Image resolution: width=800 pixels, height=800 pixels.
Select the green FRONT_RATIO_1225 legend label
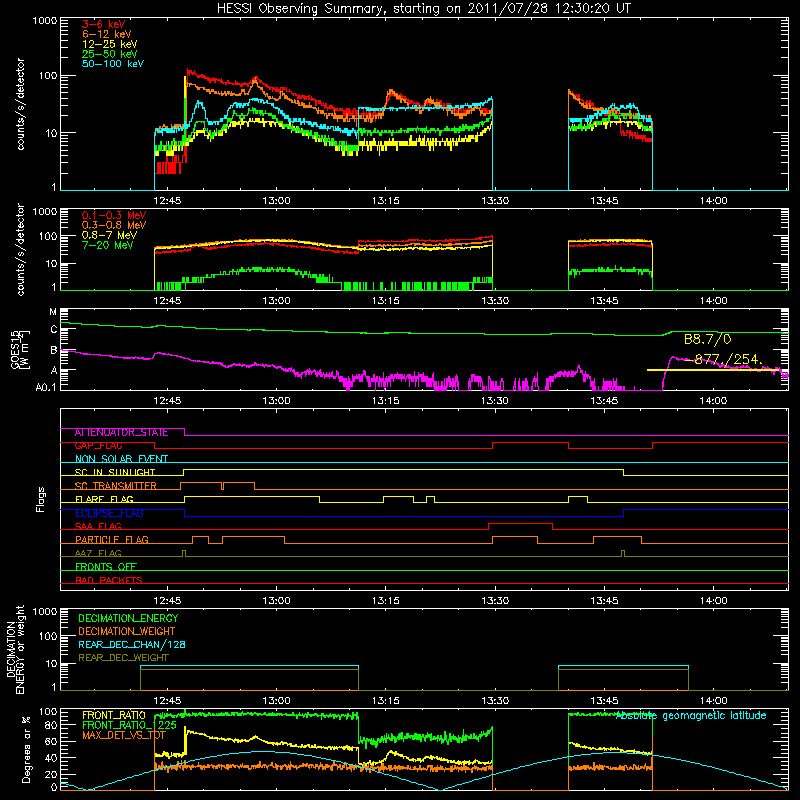pos(130,725)
